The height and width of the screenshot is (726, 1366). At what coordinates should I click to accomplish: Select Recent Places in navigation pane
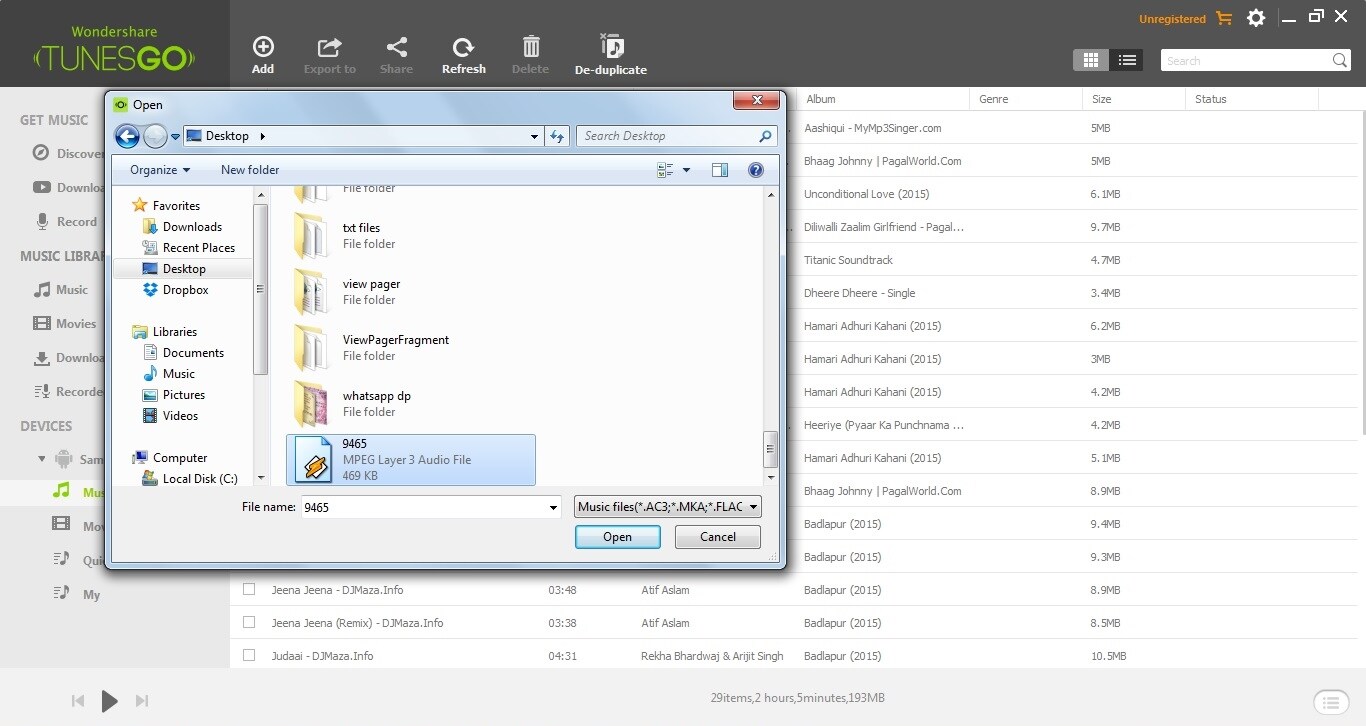point(199,248)
